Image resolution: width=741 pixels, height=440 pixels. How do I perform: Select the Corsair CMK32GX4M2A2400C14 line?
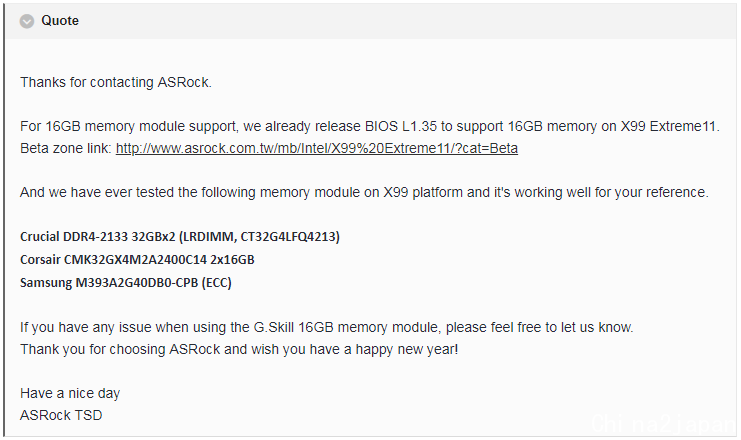[x=137, y=260]
